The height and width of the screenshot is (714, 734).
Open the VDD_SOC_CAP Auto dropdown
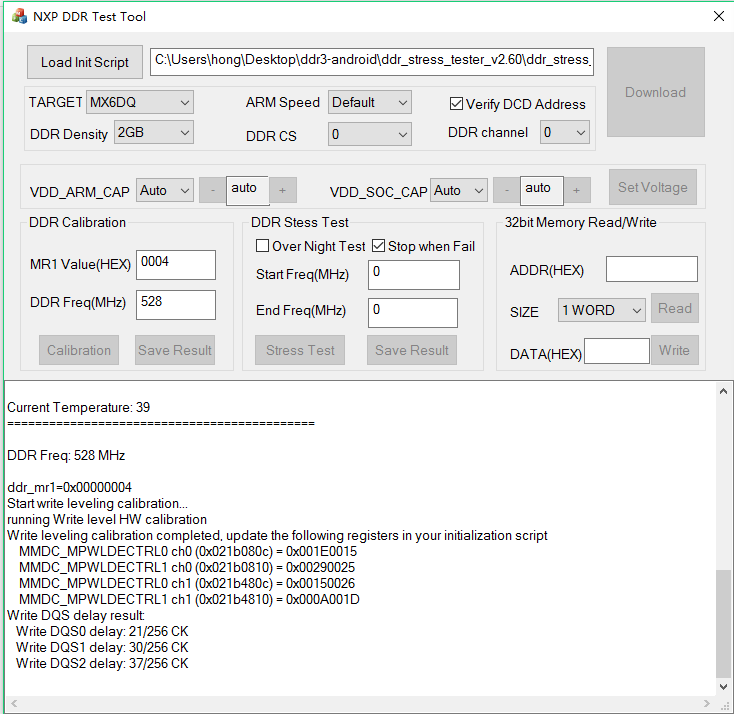pos(459,191)
